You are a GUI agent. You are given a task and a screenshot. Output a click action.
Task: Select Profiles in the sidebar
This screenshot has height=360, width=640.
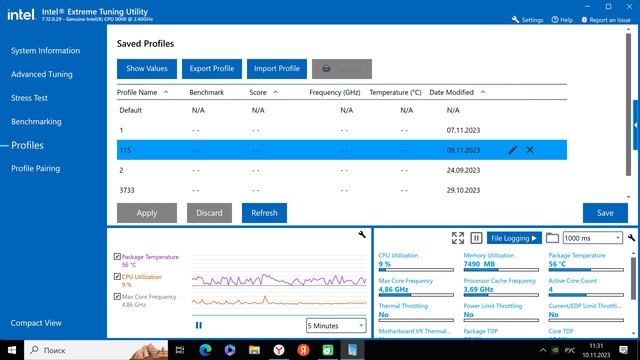pyautogui.click(x=27, y=145)
